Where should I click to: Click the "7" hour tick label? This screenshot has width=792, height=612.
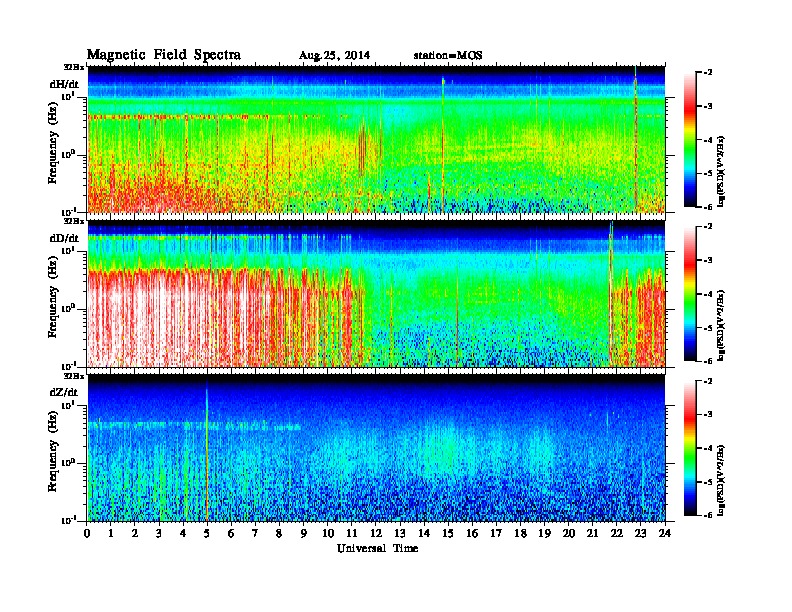point(256,534)
